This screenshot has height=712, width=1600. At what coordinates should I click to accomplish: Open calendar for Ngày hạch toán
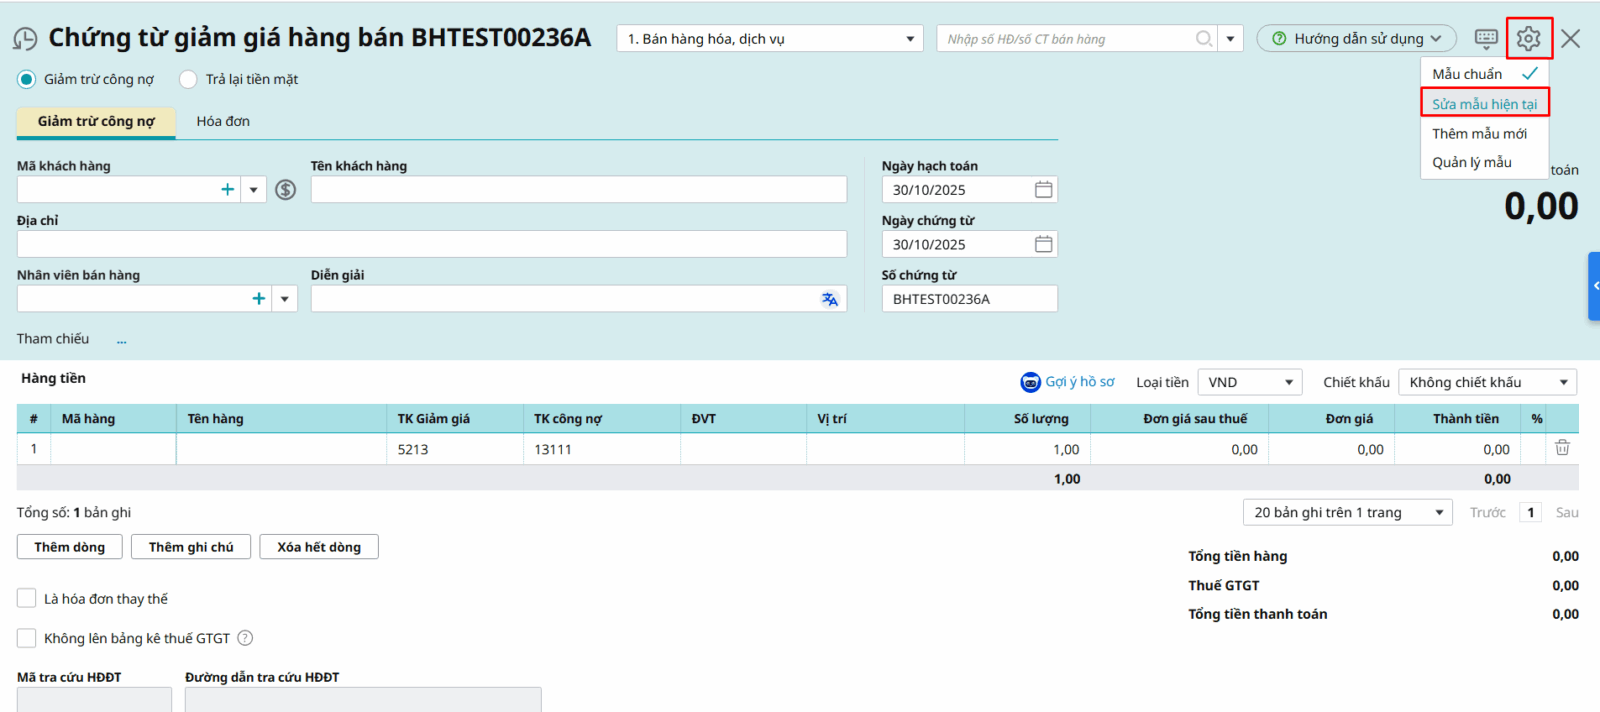click(1043, 190)
